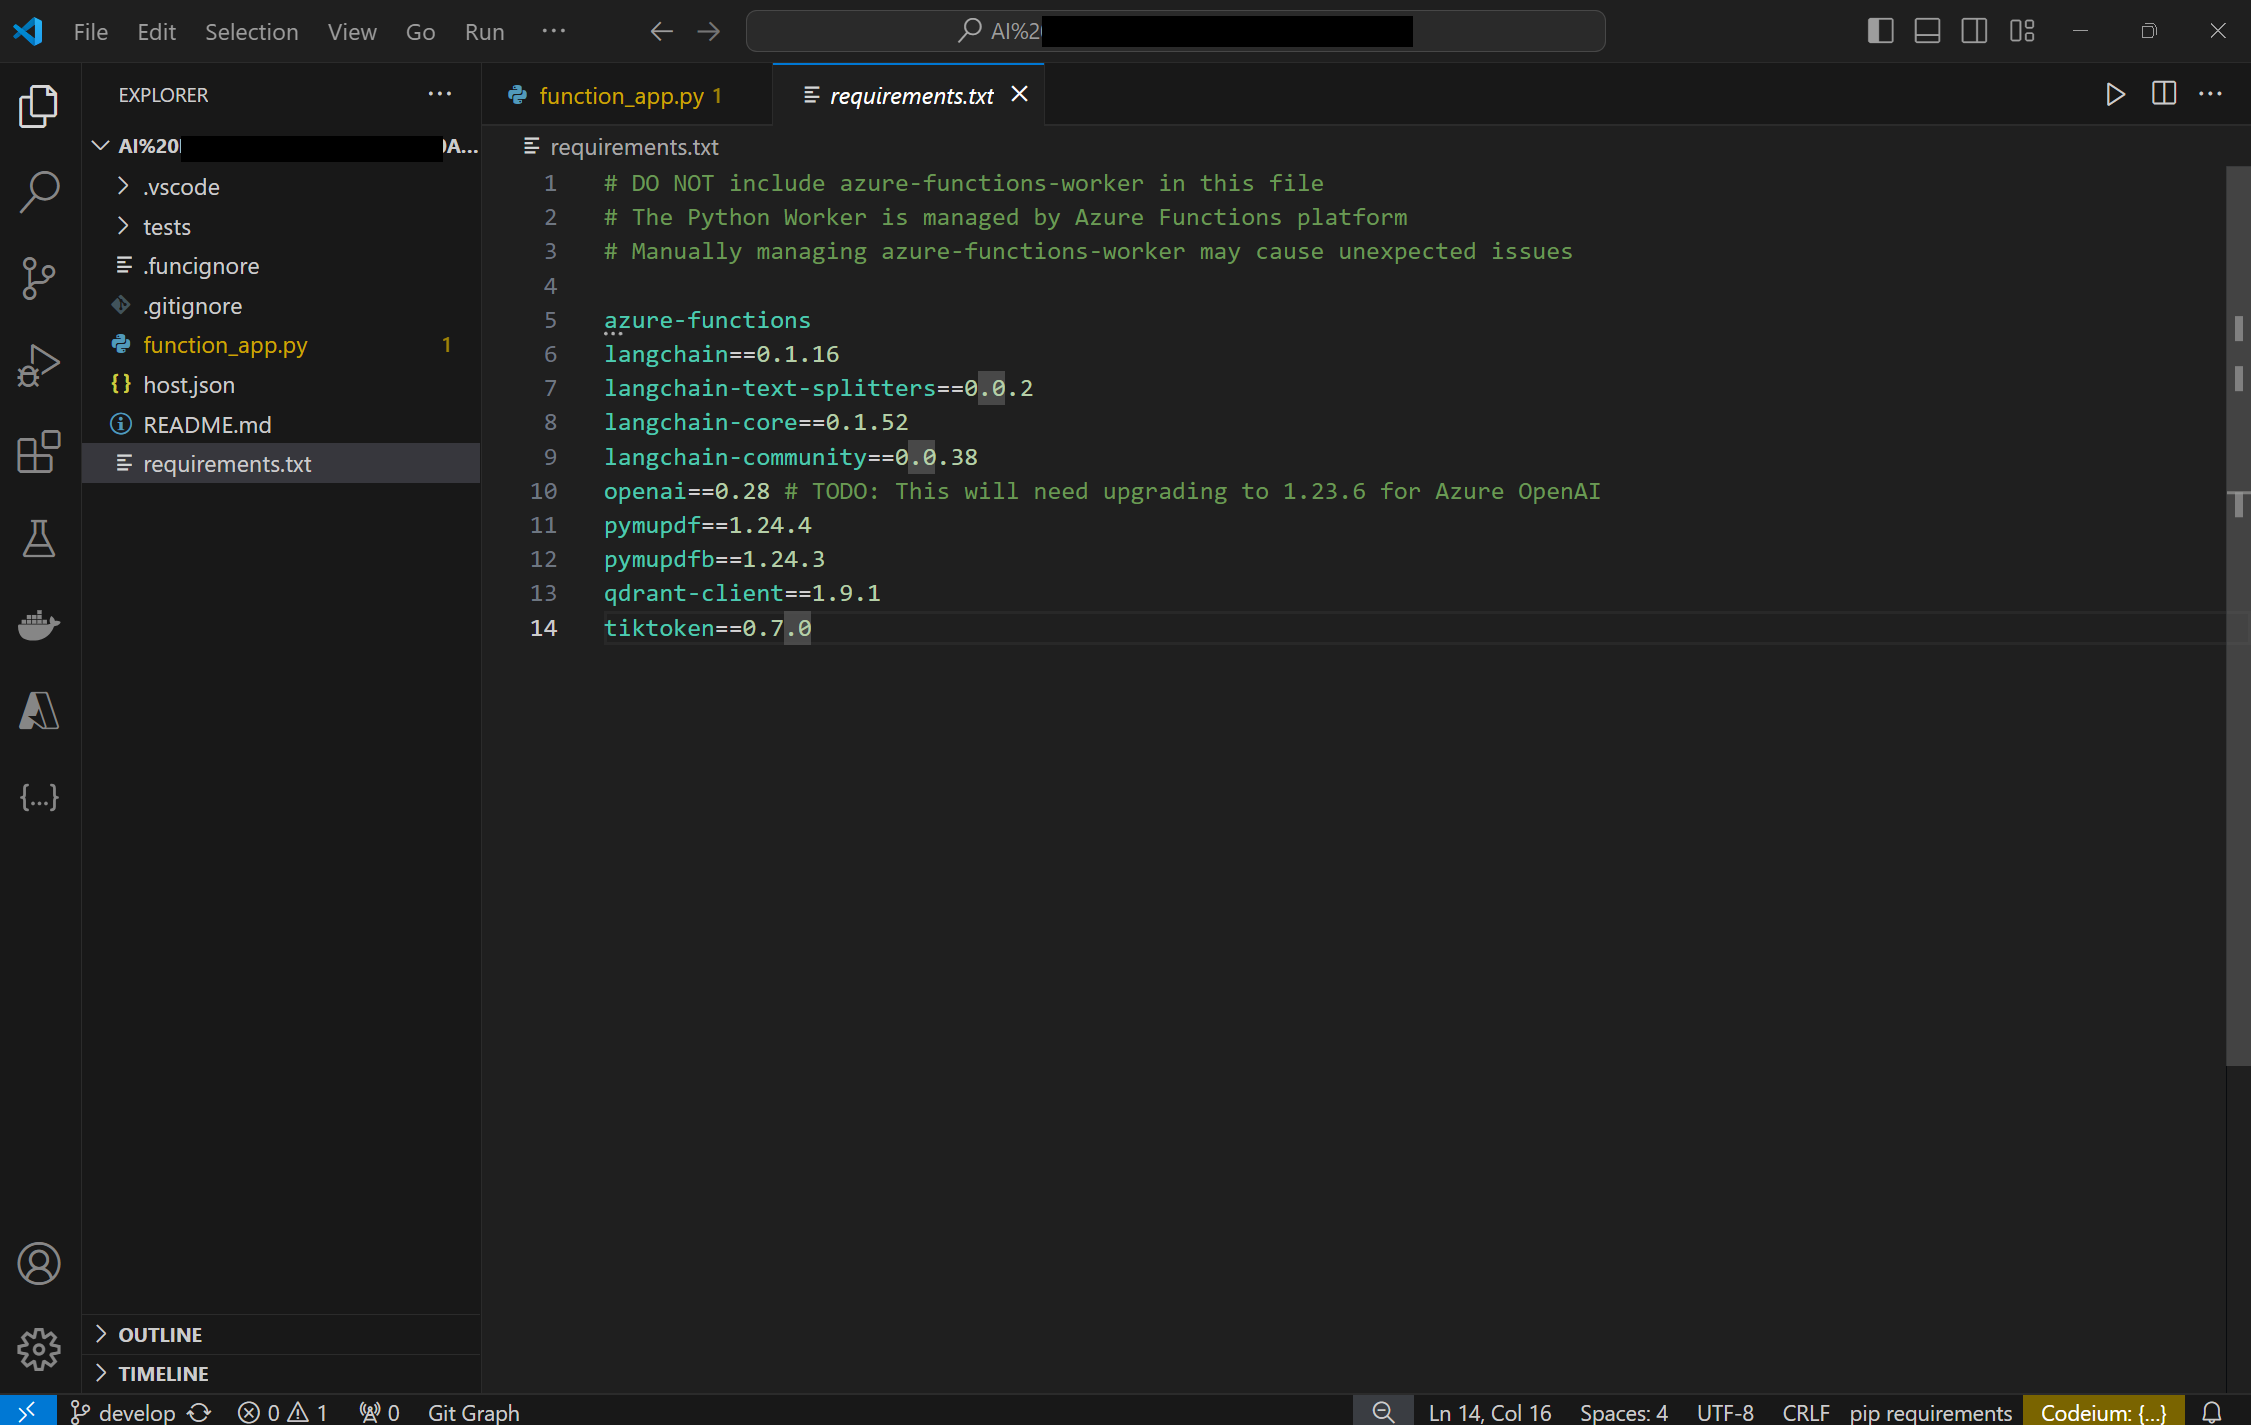Open host.json in the explorer
2251x1425 pixels.
coord(281,385)
